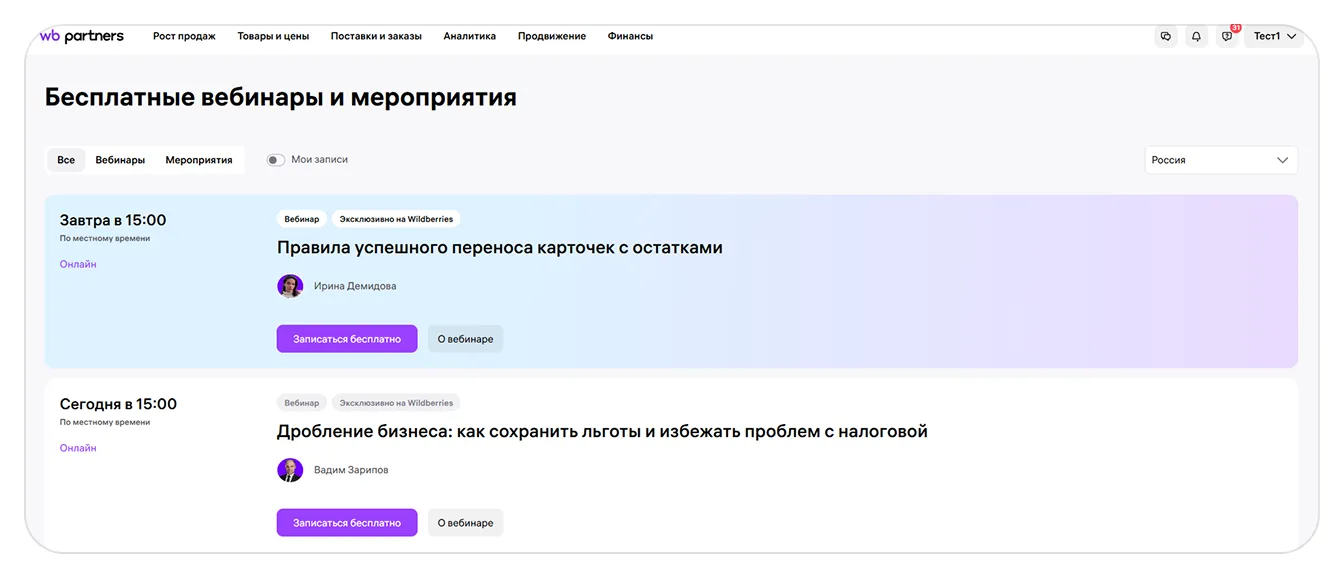The height and width of the screenshot is (578, 1344).
Task: Click Ирина Демидова's avatar photo
Action: [290, 286]
